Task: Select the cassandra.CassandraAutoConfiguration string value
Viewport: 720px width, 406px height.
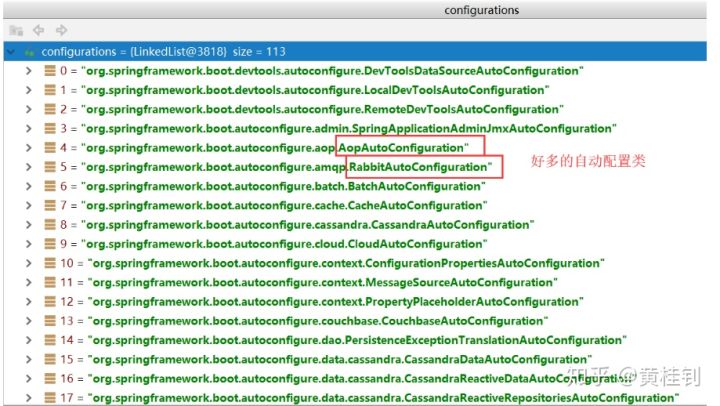Action: 308,225
